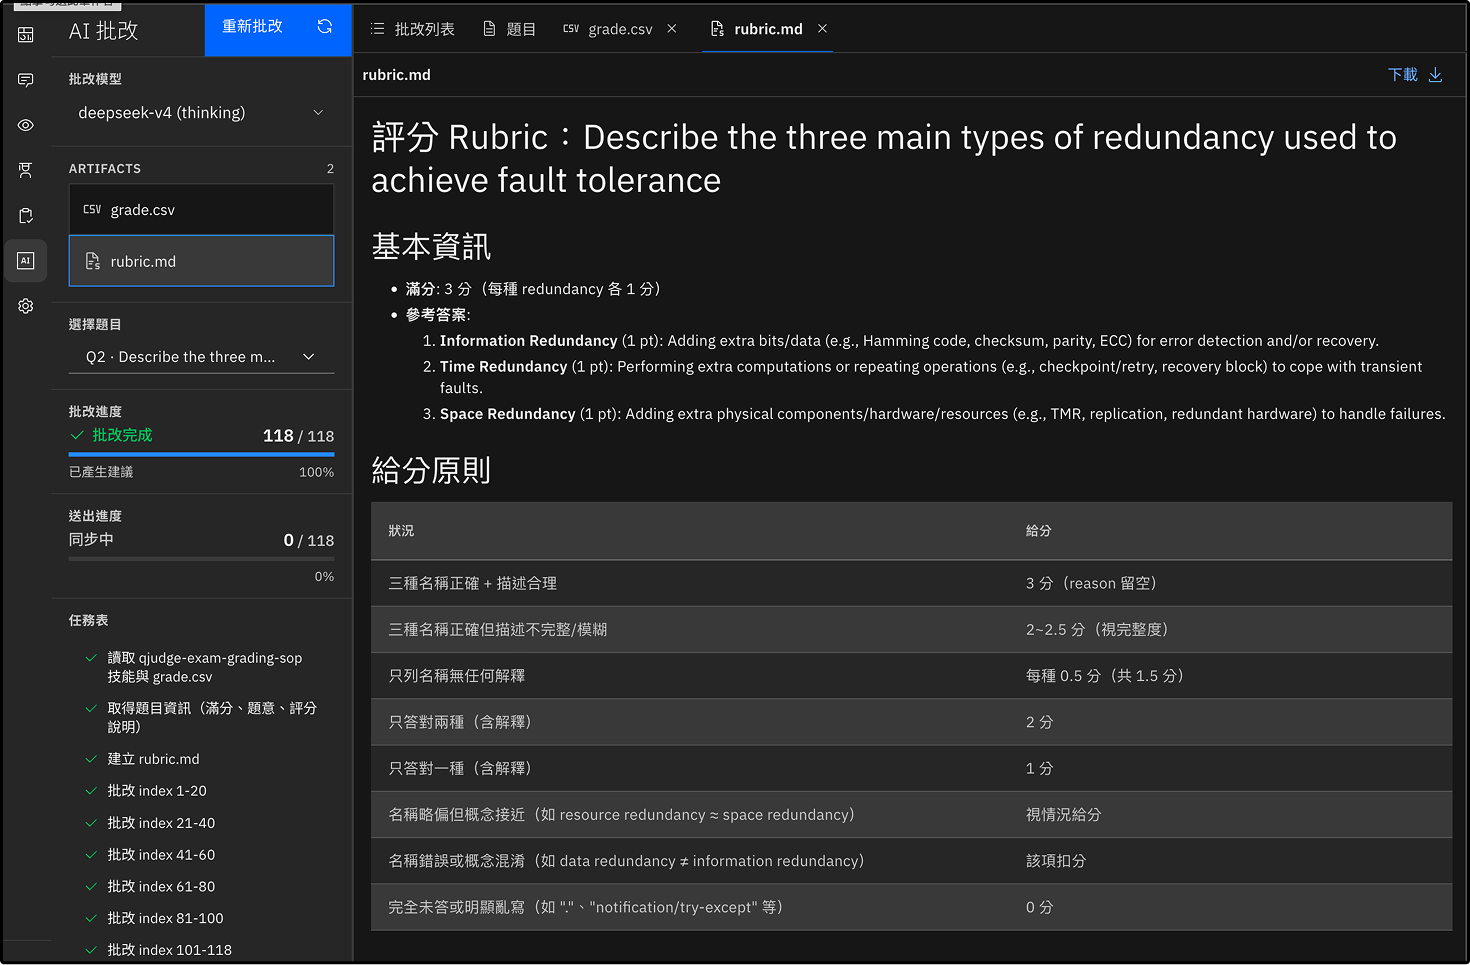Click checkmark beside 建立 rubric.md task
Image resolution: width=1470 pixels, height=965 pixels.
click(x=91, y=759)
